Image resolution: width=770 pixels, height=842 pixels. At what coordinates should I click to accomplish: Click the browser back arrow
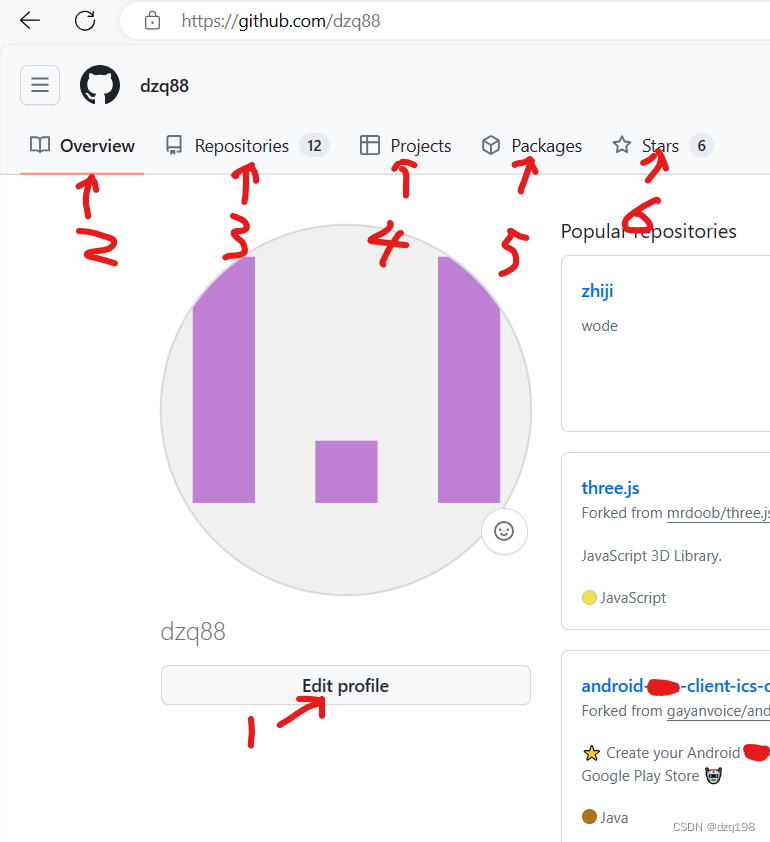(29, 20)
